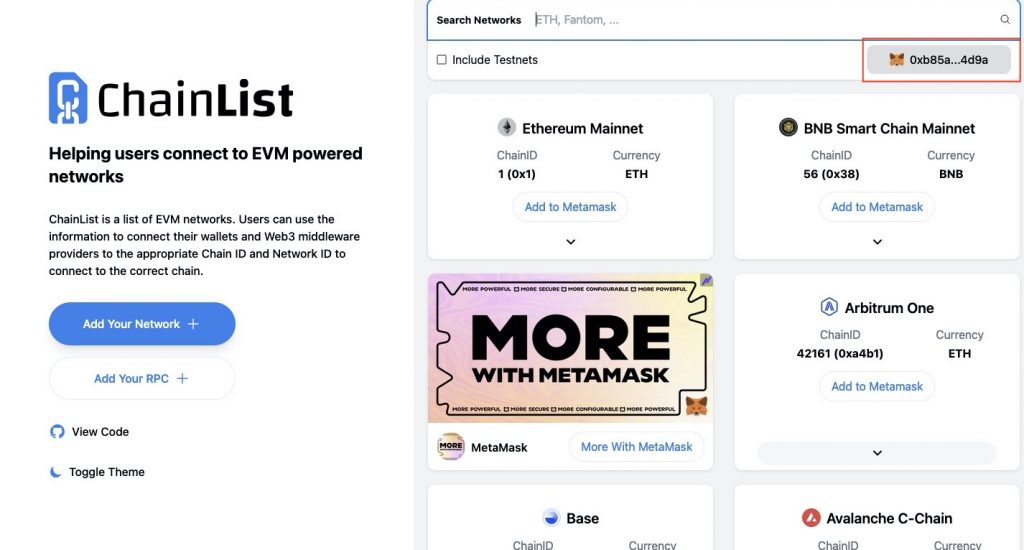Click the Ethereum Mainnet logo icon
Viewport: 1024px width, 550px height.
[x=507, y=128]
